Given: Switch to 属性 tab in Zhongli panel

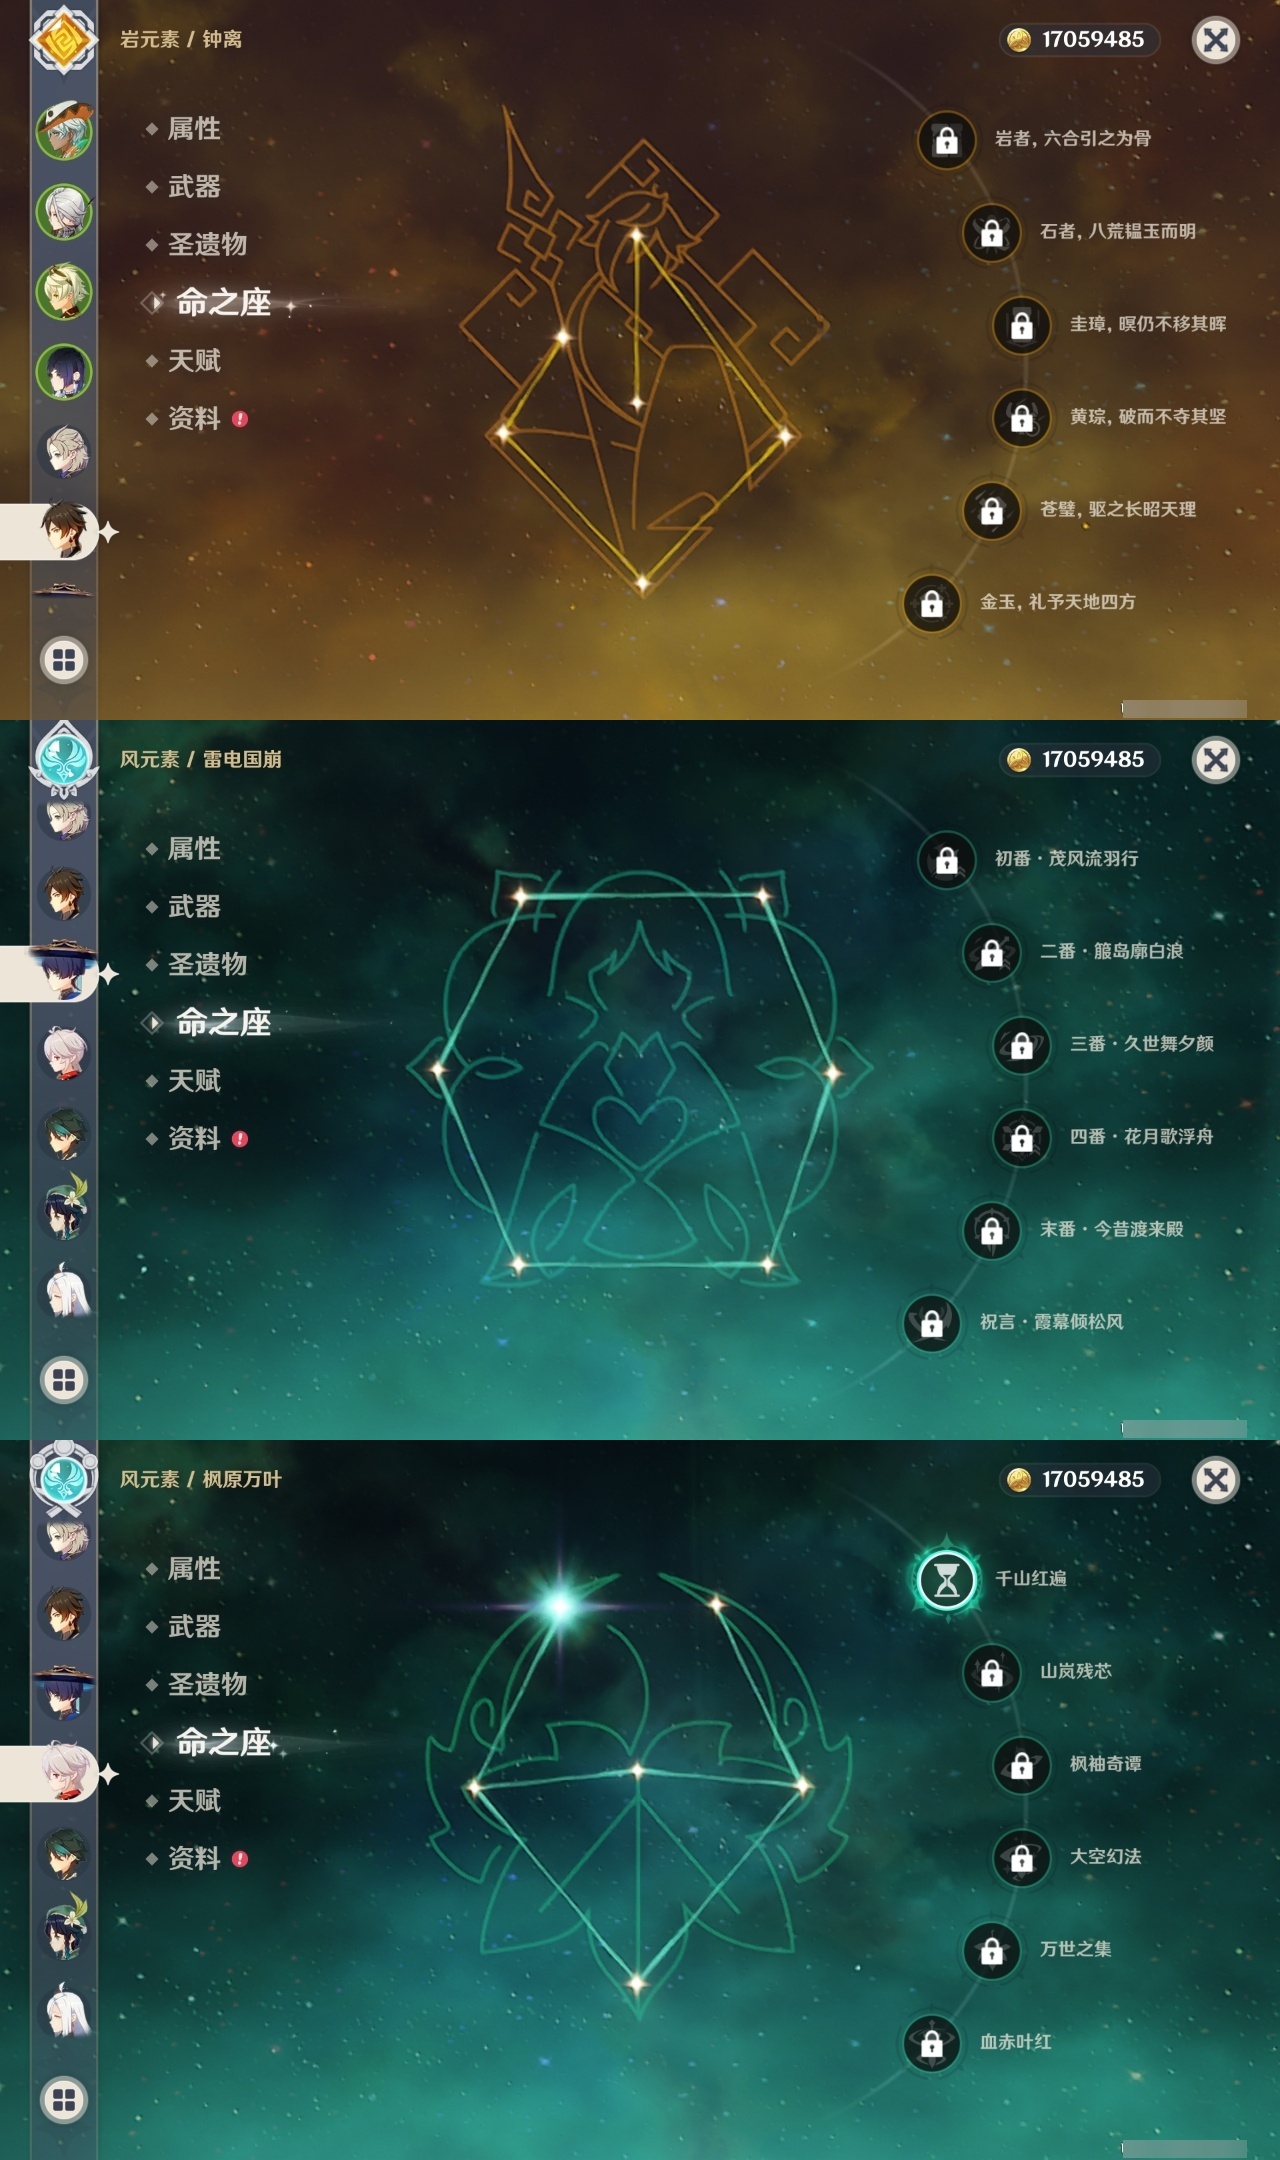Looking at the screenshot, I should pyautogui.click(x=194, y=128).
